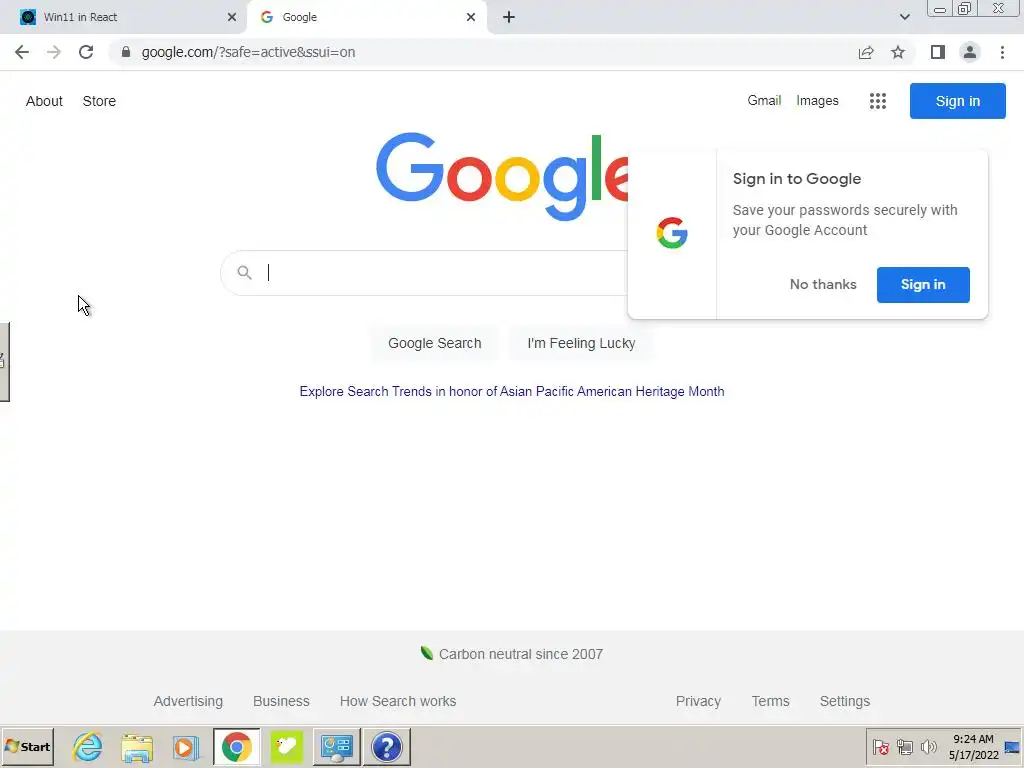Viewport: 1024px width, 768px height.
Task: Click the show desktop tray icon
Action: pyautogui.click(x=1012, y=747)
